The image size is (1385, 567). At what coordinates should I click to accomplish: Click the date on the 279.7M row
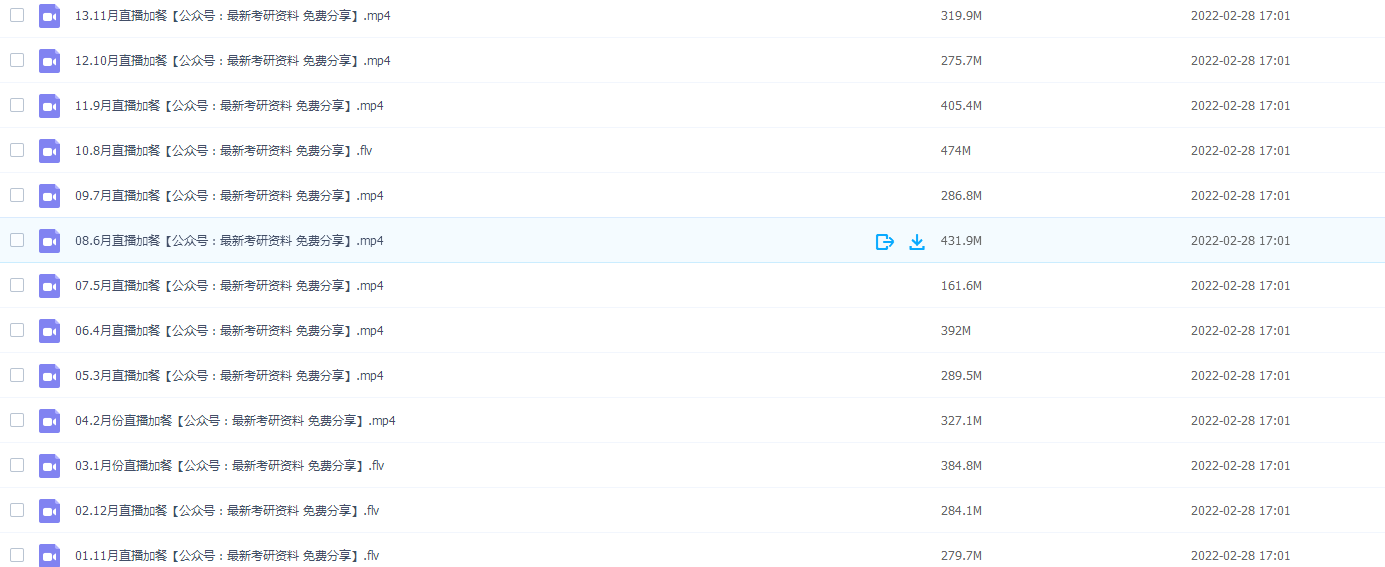tap(1240, 556)
